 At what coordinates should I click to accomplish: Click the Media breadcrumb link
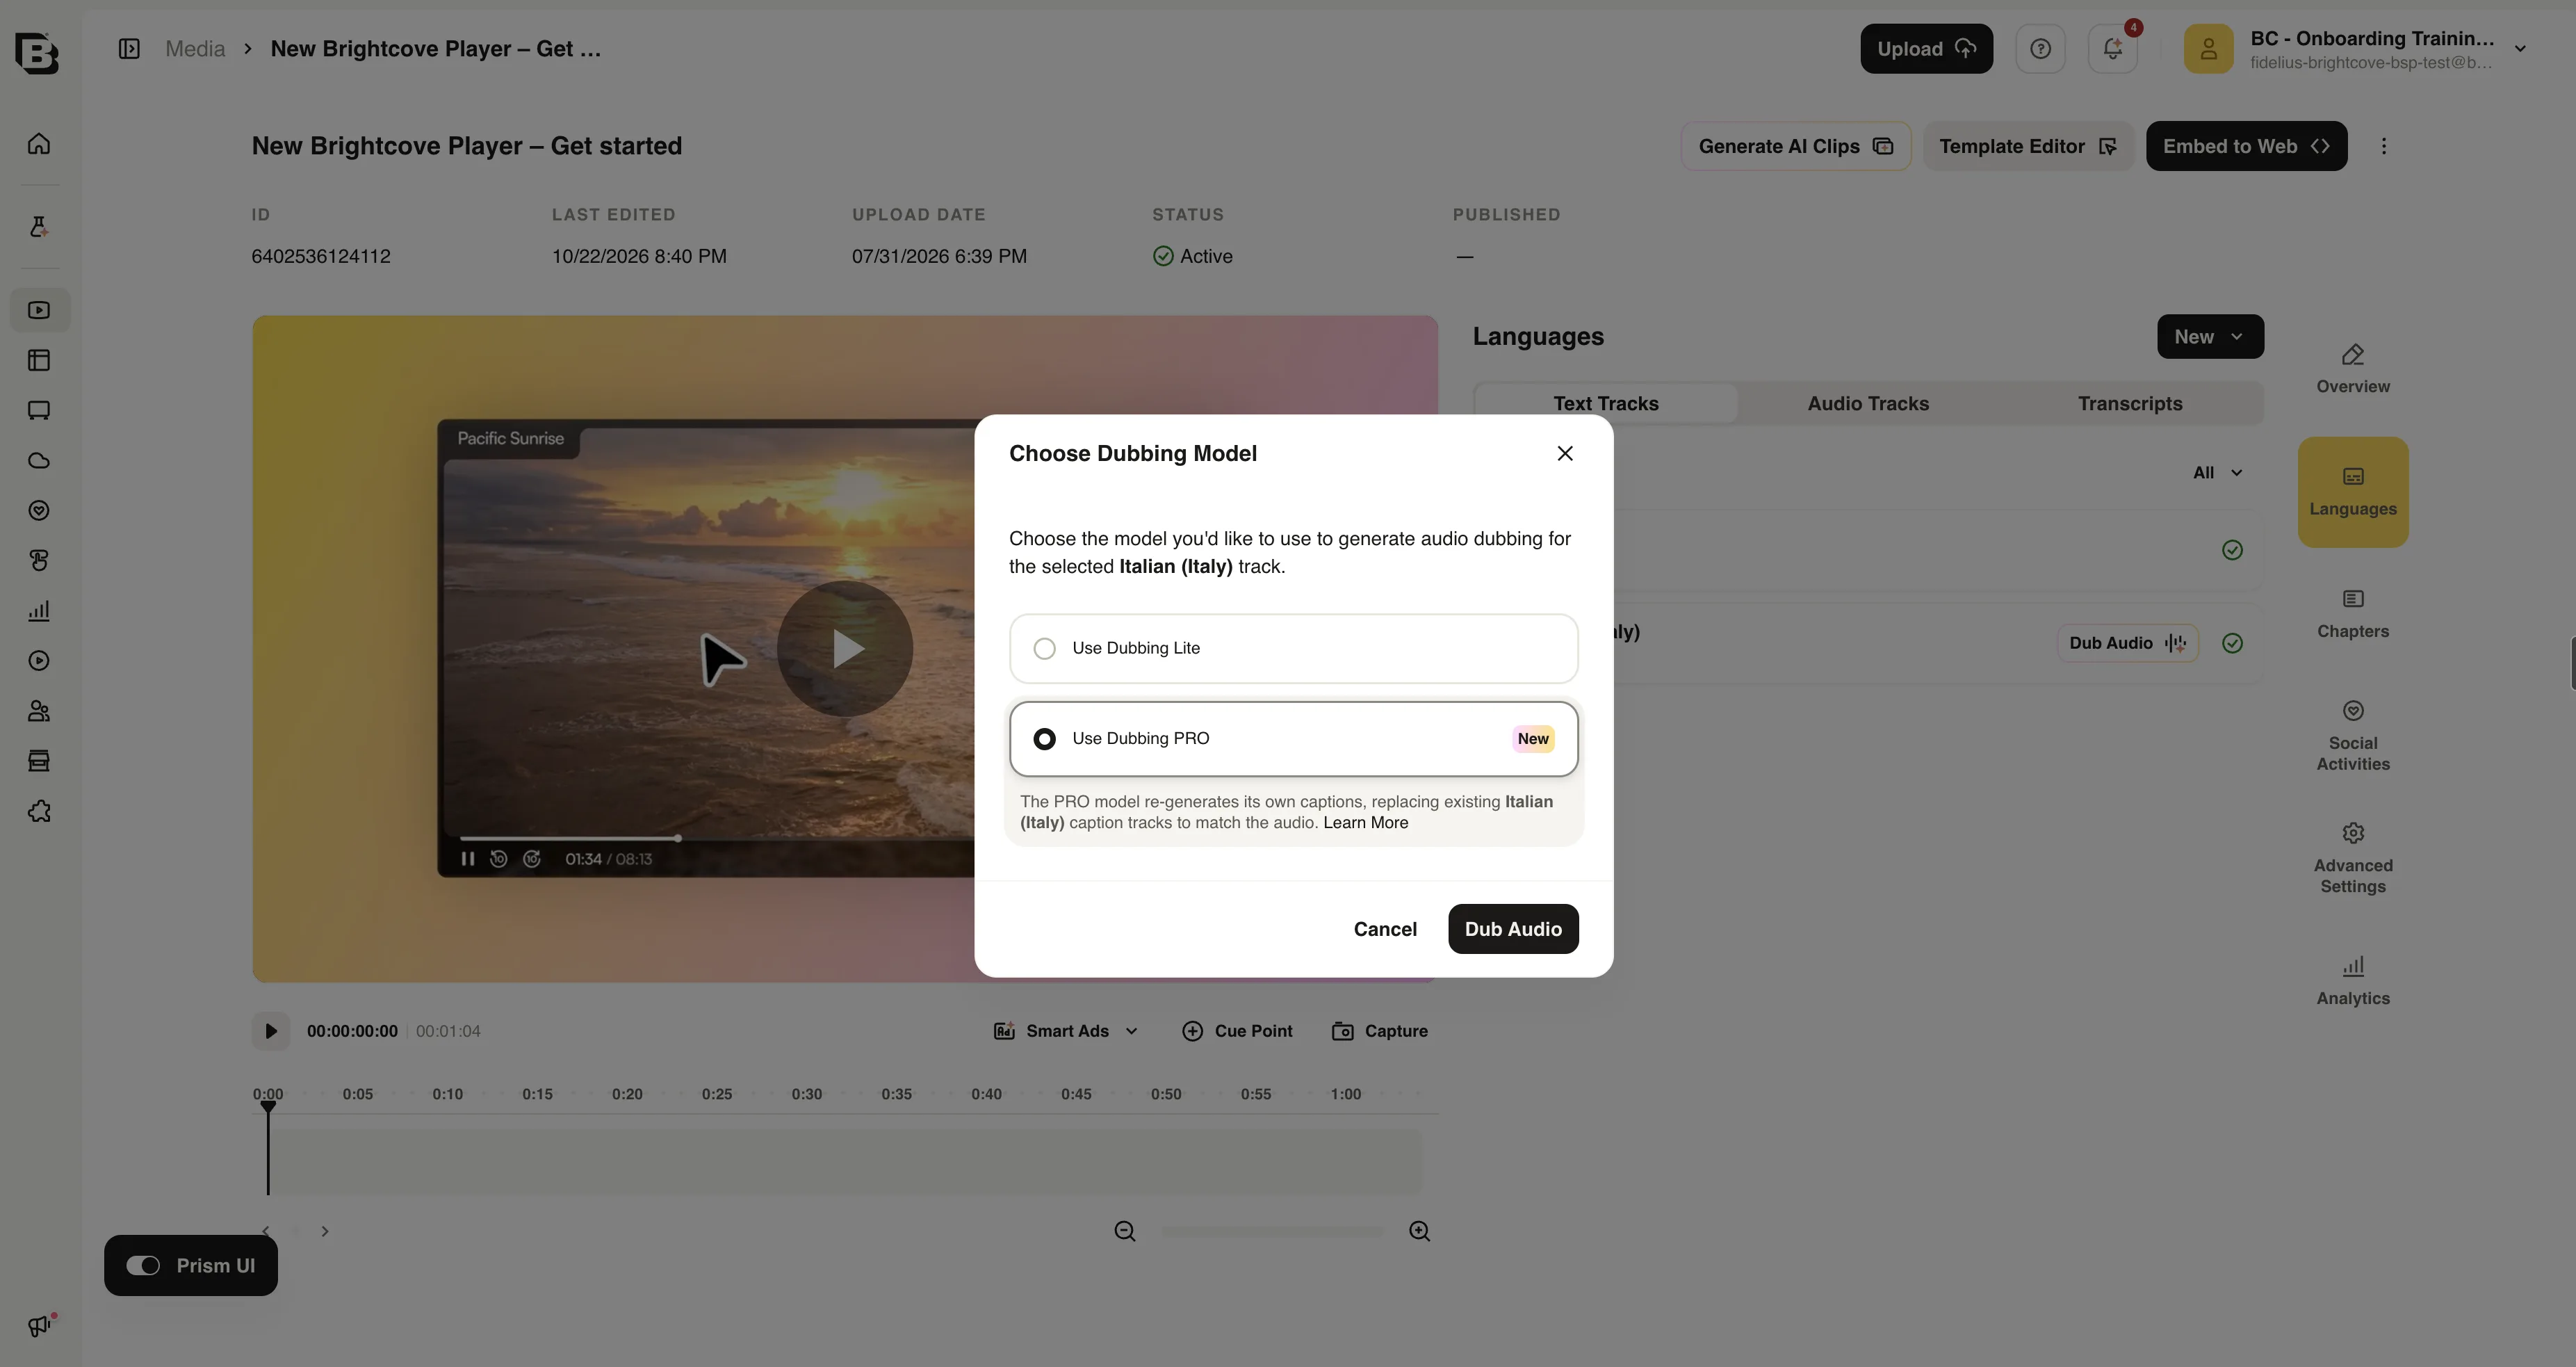pos(195,49)
